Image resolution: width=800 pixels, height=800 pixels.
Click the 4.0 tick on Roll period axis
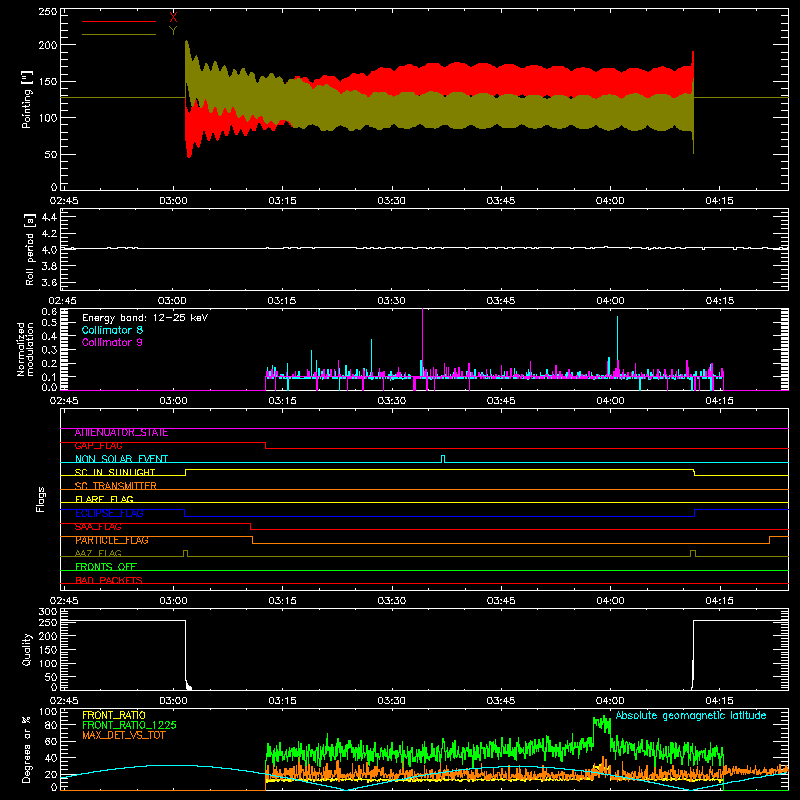click(x=49, y=249)
